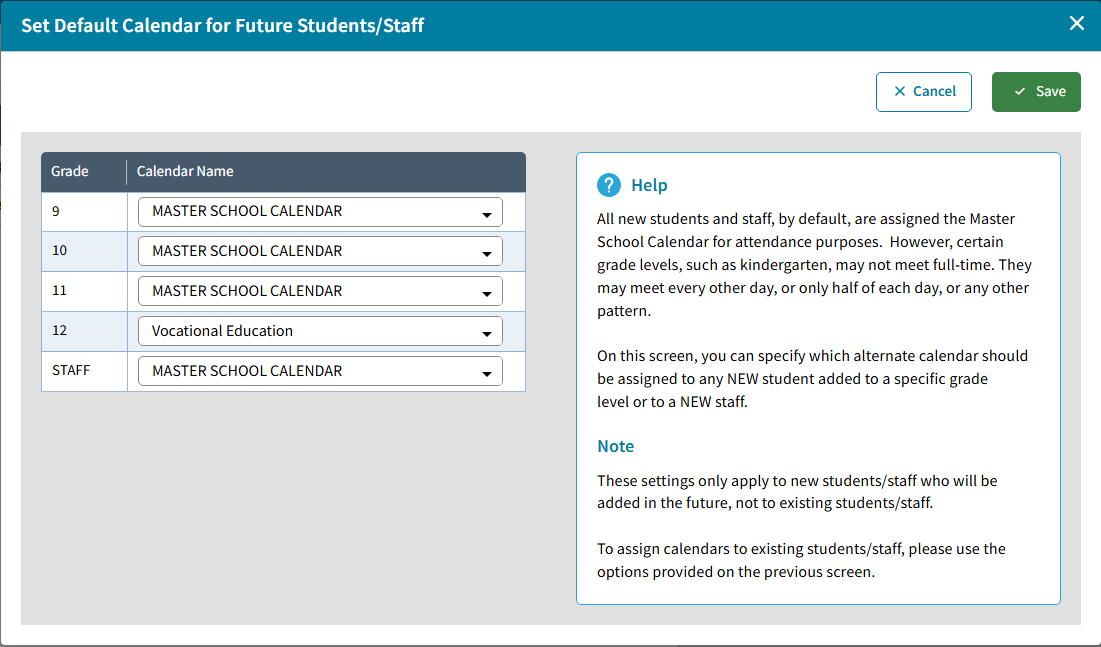The image size is (1101, 647).
Task: Open the Grade 9 calendar dropdown
Action: point(320,212)
